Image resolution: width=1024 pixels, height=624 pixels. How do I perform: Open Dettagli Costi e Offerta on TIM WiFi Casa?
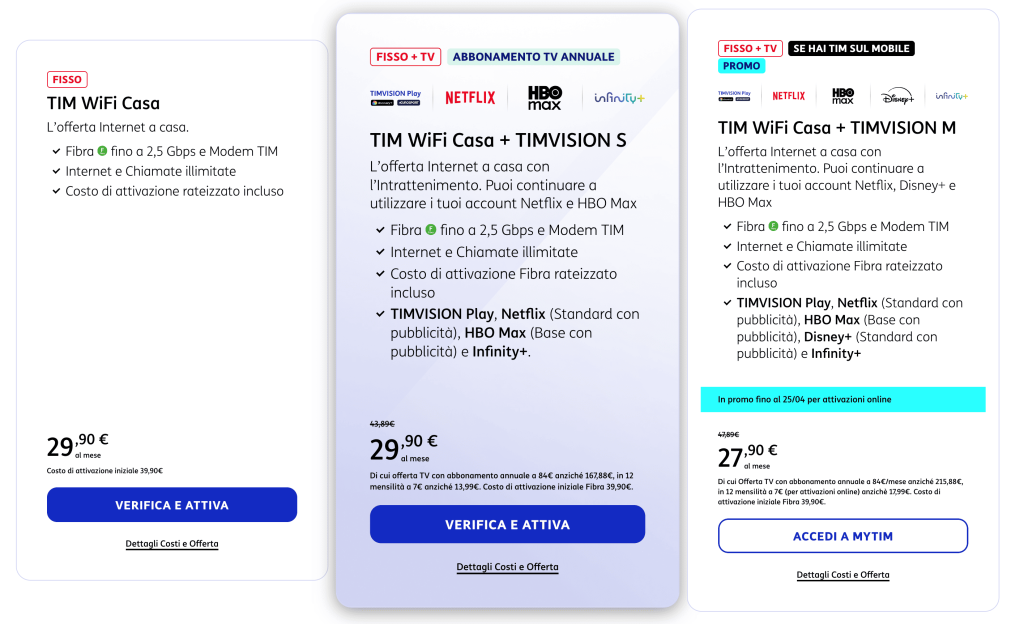coord(171,542)
